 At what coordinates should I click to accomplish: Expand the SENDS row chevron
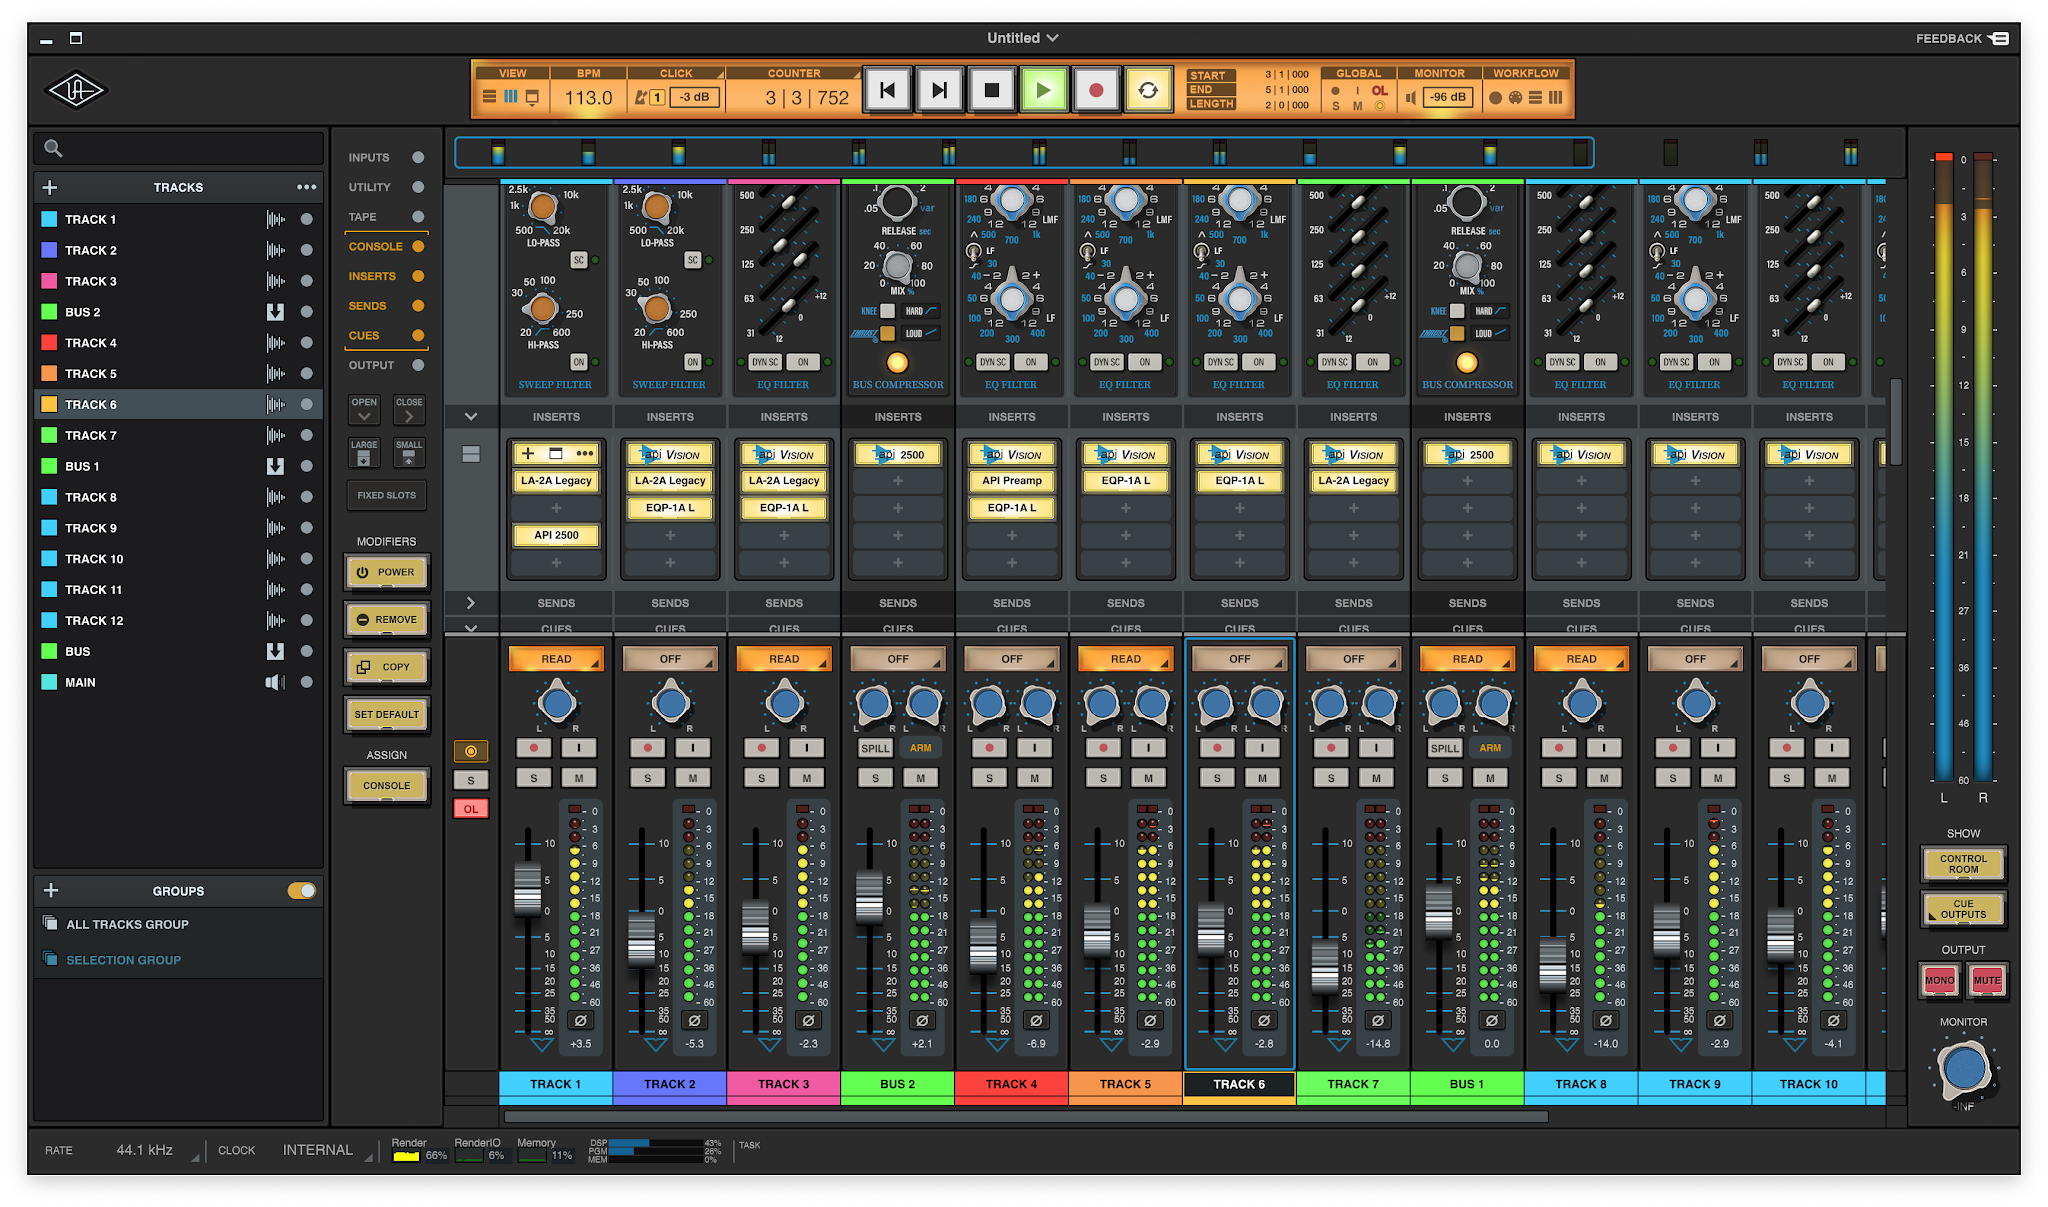point(471,603)
